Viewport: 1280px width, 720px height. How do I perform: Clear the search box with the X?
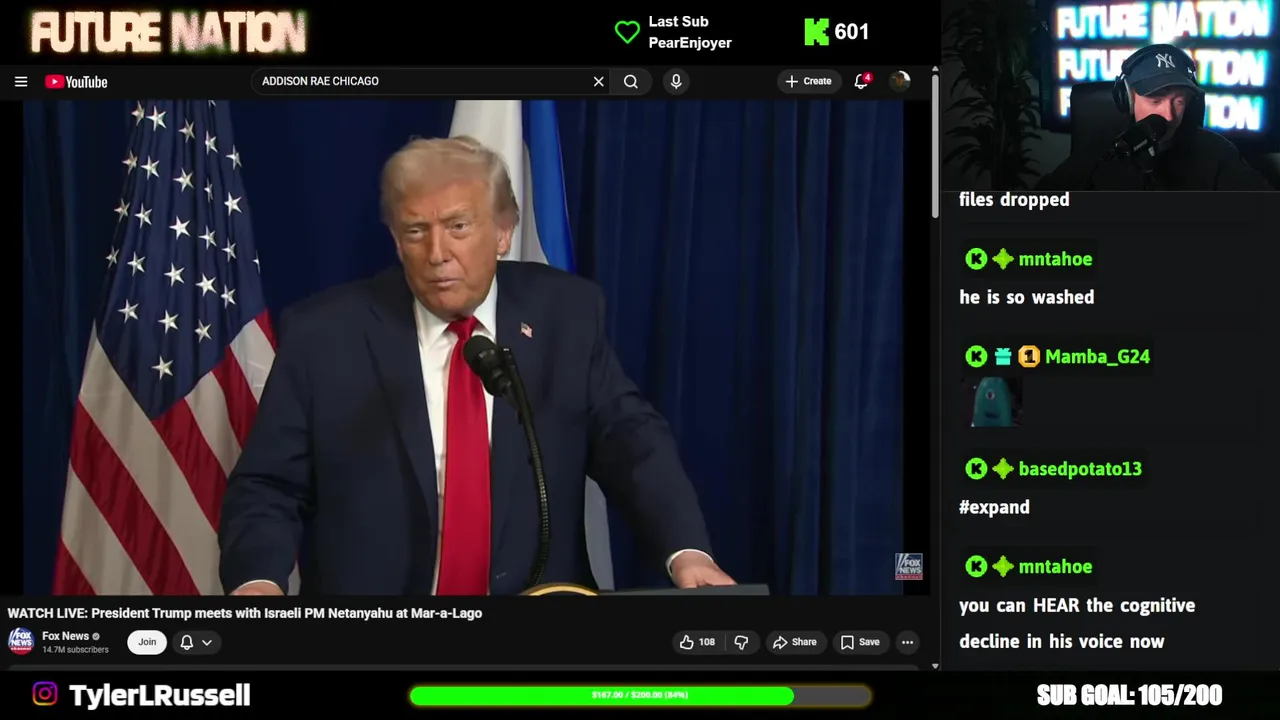click(x=599, y=82)
